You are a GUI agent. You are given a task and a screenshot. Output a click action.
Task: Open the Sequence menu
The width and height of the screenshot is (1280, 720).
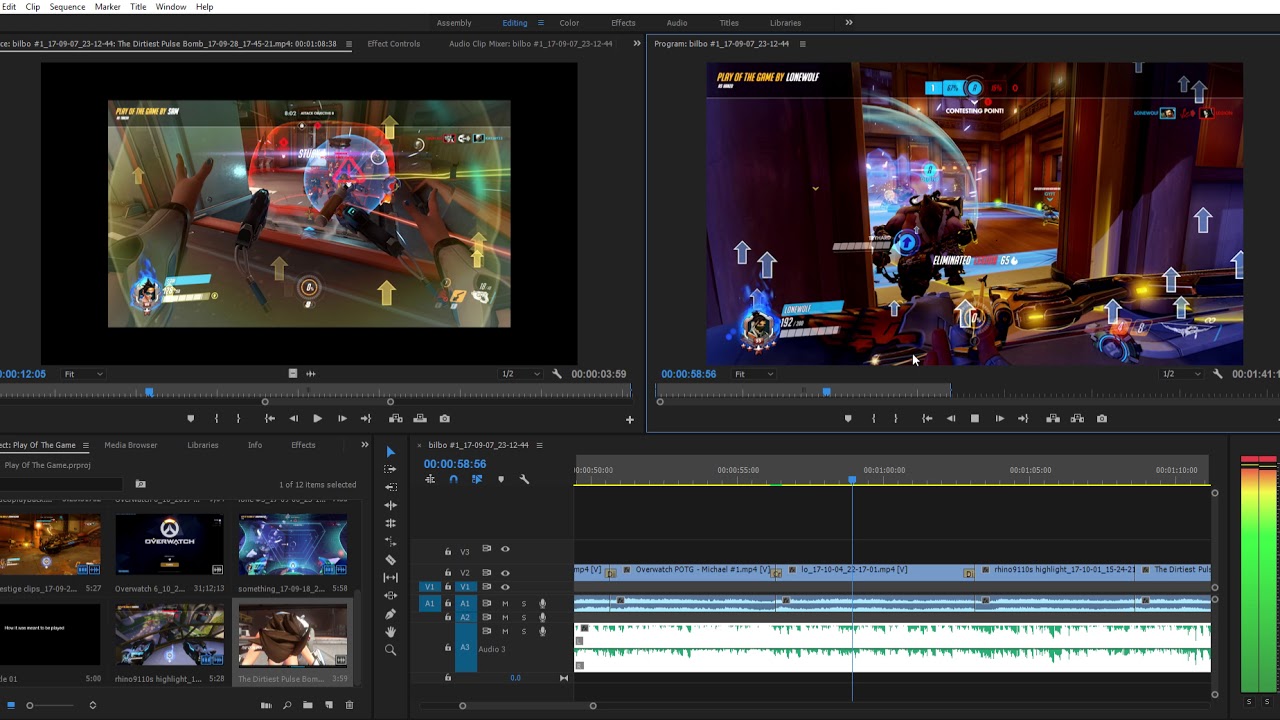pyautogui.click(x=67, y=7)
